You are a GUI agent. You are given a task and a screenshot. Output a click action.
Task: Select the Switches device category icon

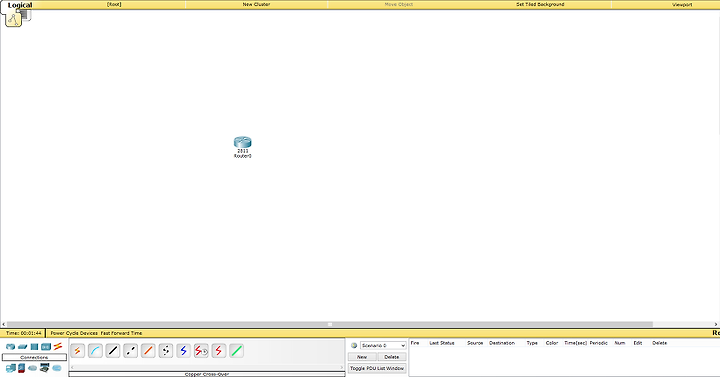[22, 347]
